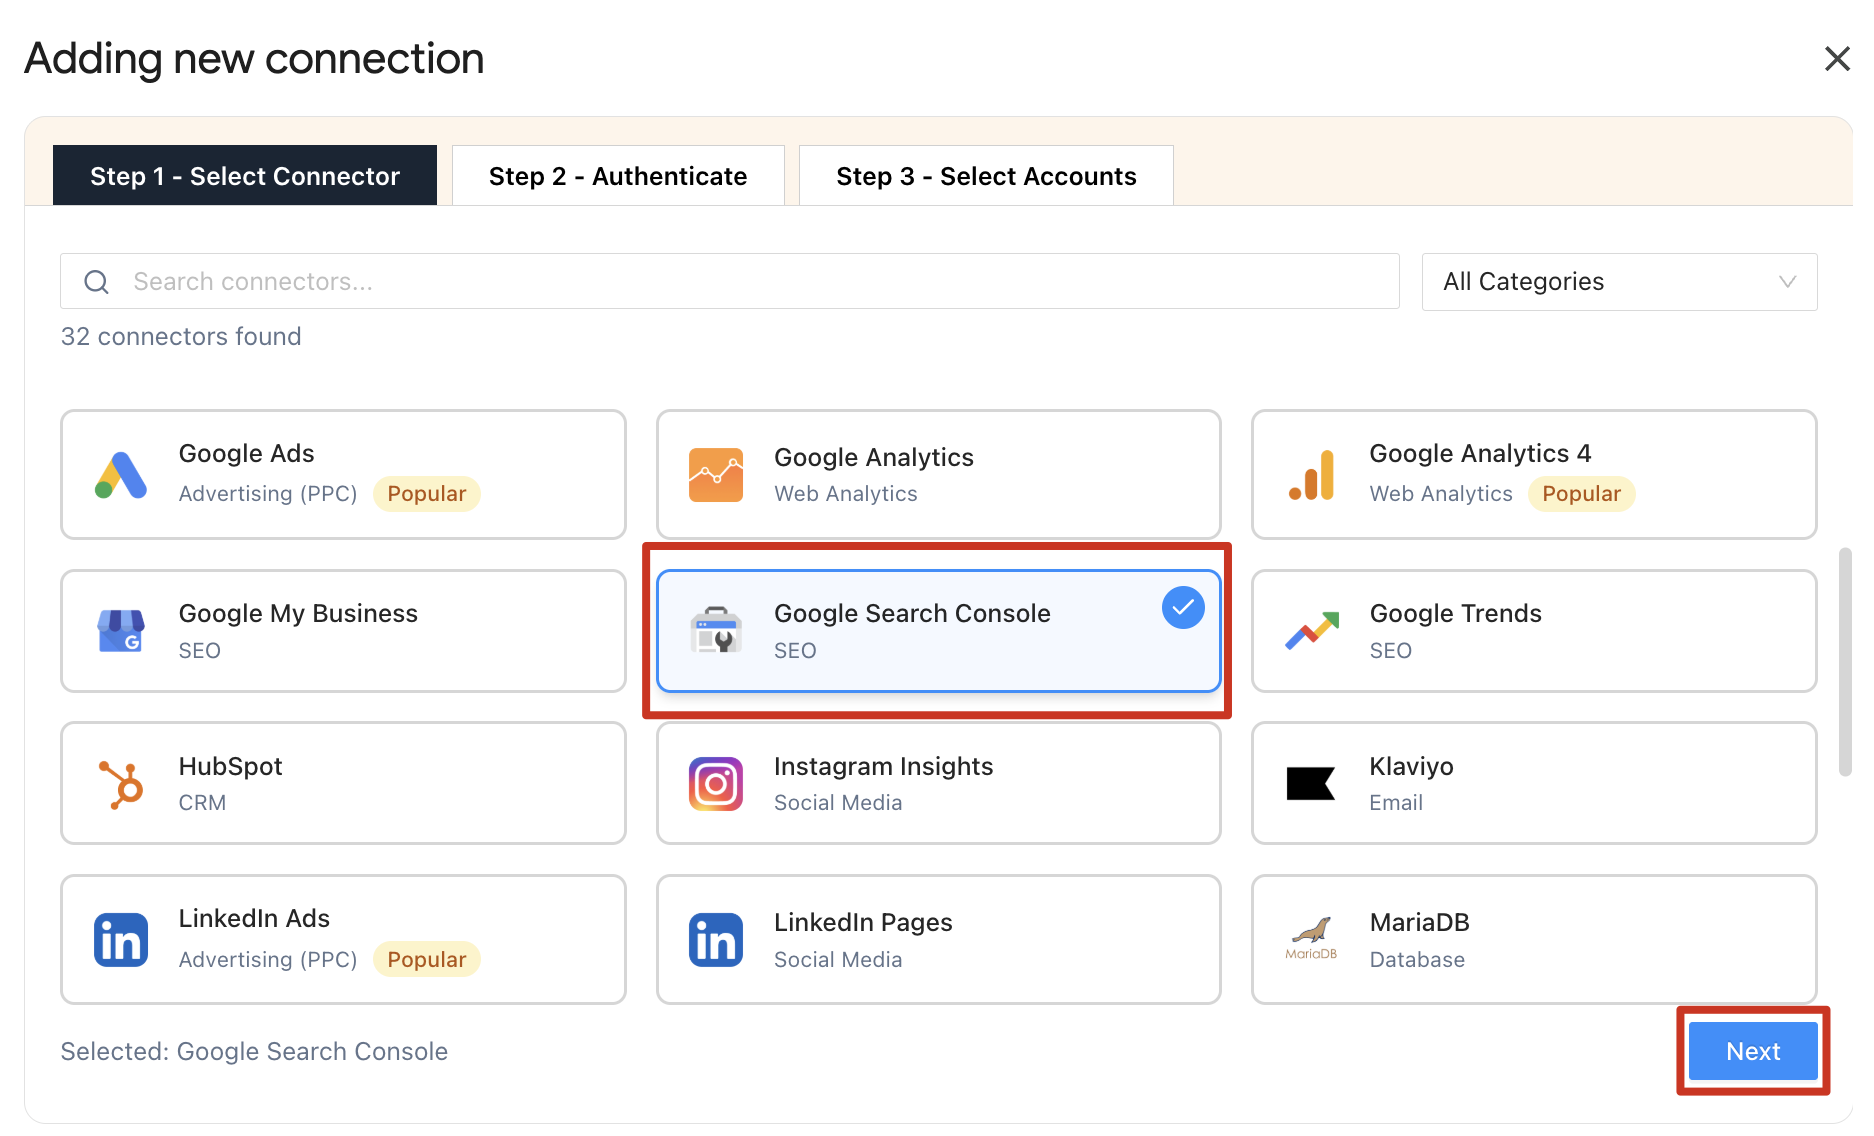The image size is (1874, 1136).
Task: Choose the Google My Business storefront icon
Action: pyautogui.click(x=121, y=631)
